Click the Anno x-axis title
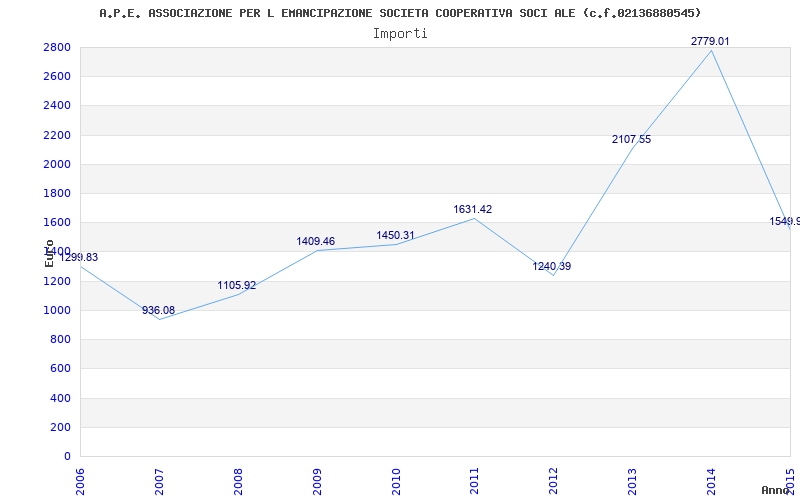The height and width of the screenshot is (500, 800). (x=776, y=490)
